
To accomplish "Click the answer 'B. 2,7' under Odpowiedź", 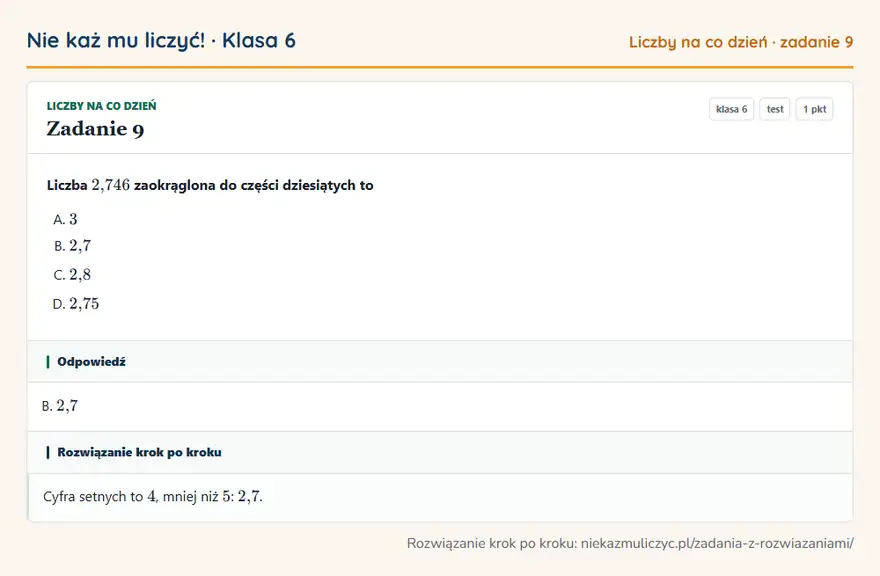I will [x=60, y=405].
